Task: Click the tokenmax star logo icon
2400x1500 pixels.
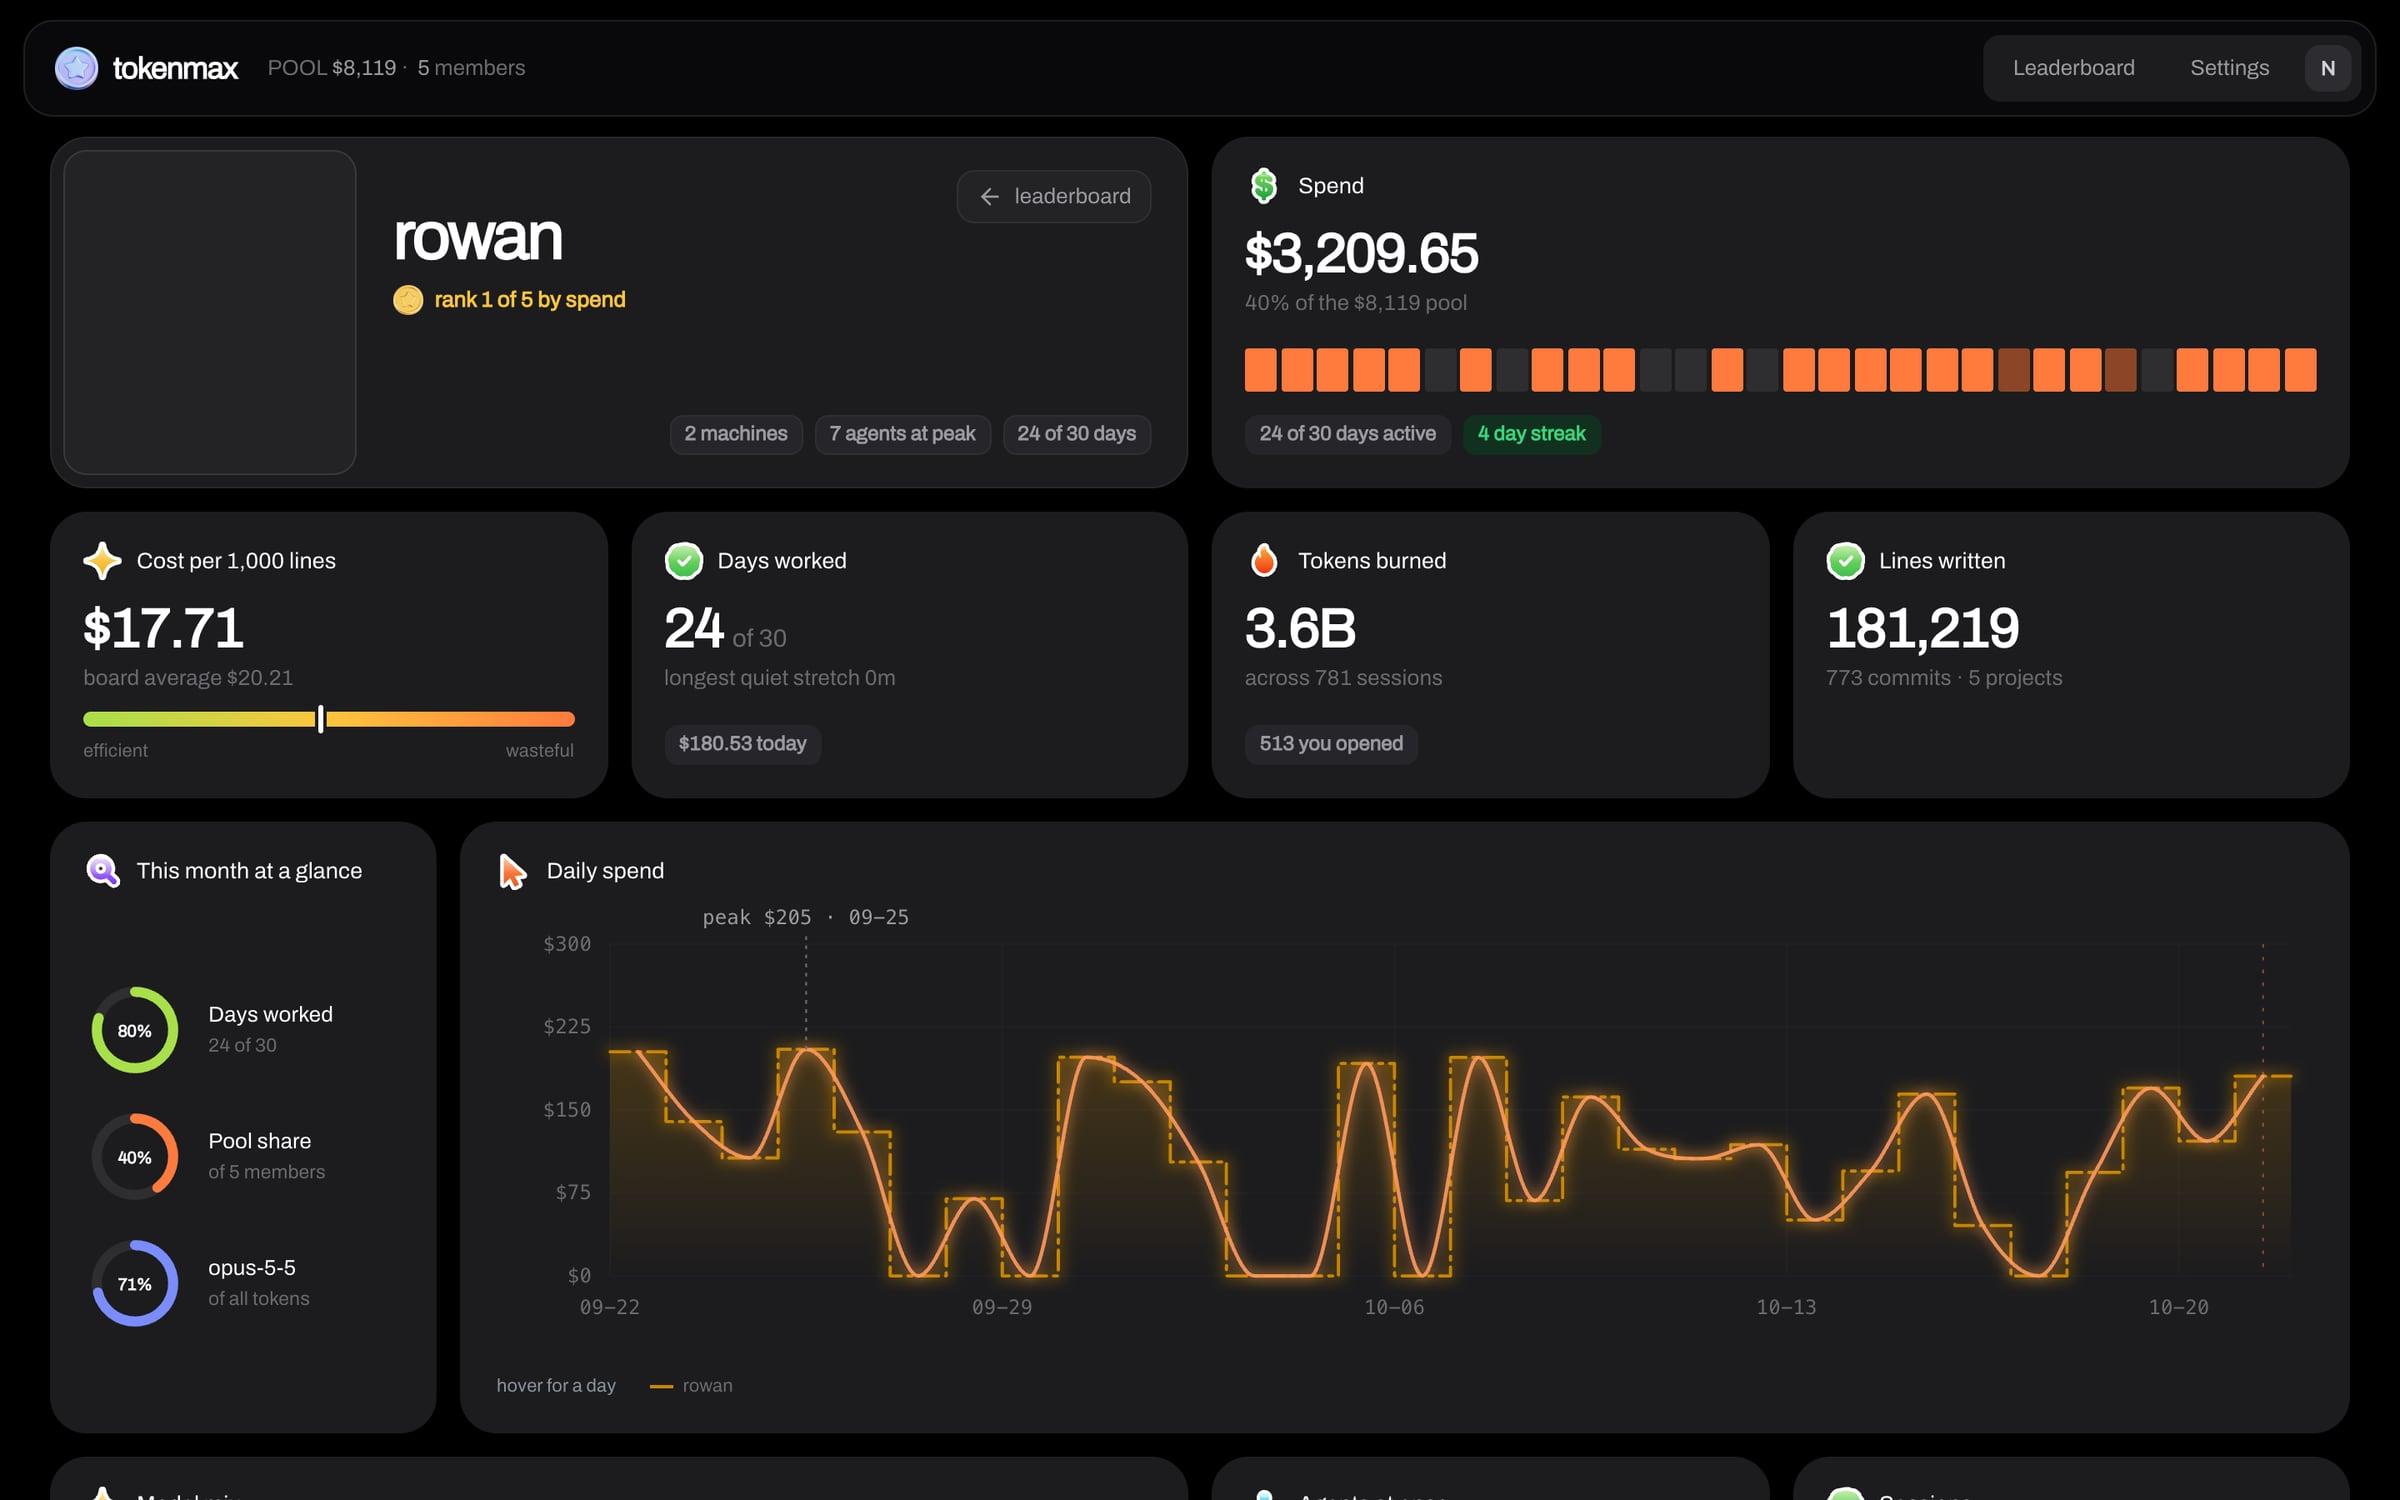Action: (76, 68)
